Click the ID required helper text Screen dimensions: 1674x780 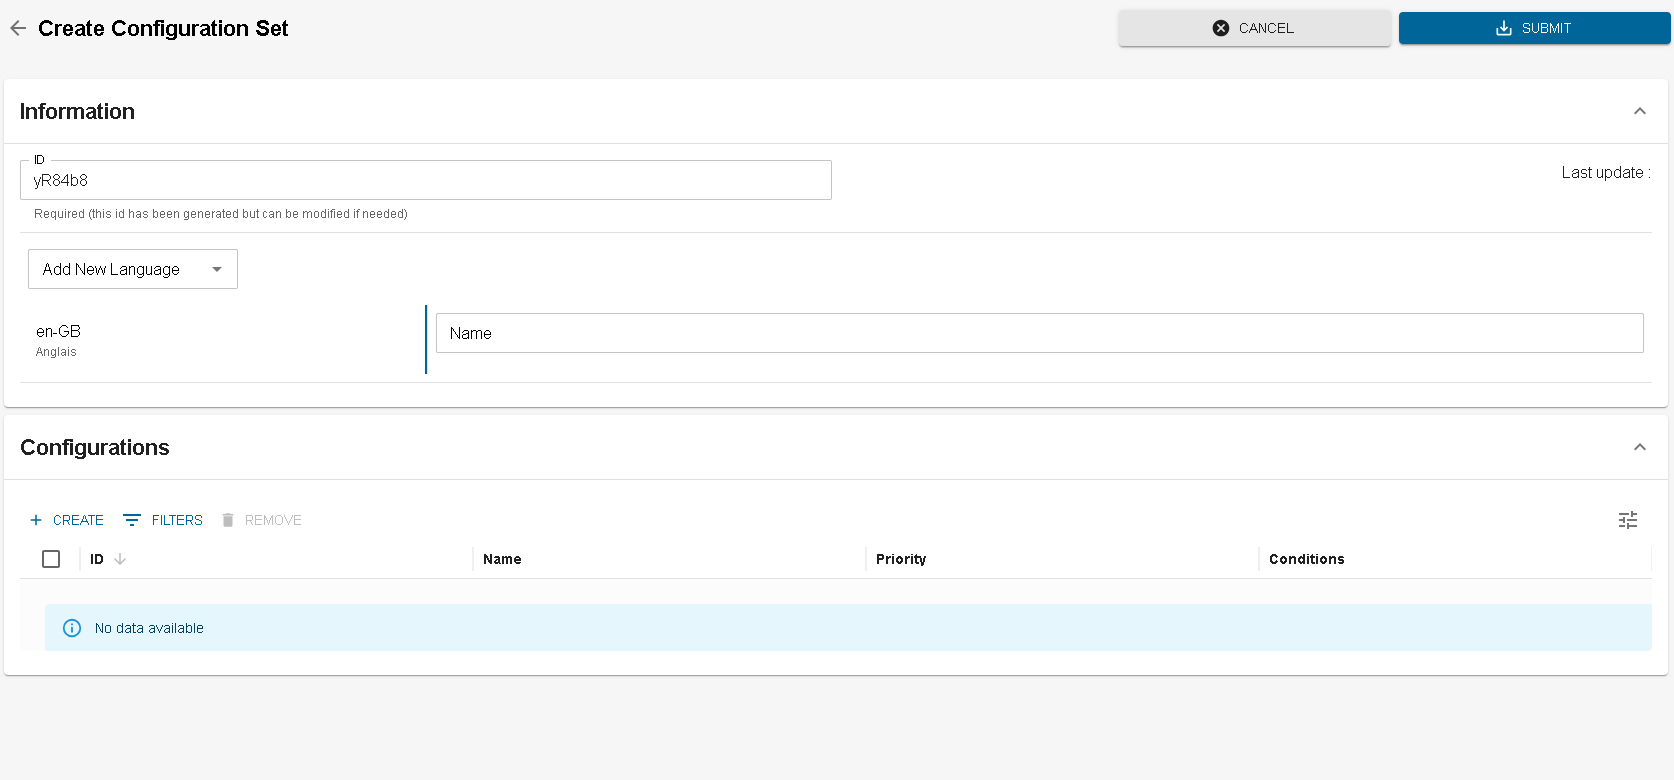pos(221,214)
